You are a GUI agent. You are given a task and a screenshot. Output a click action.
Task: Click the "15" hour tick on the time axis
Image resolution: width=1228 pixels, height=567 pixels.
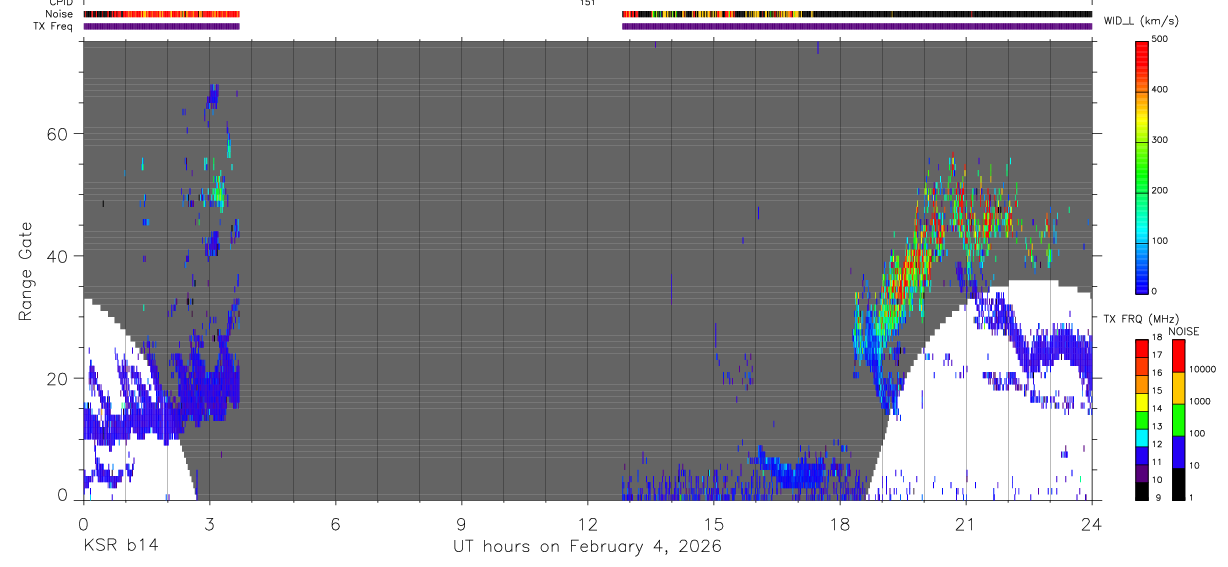714,523
